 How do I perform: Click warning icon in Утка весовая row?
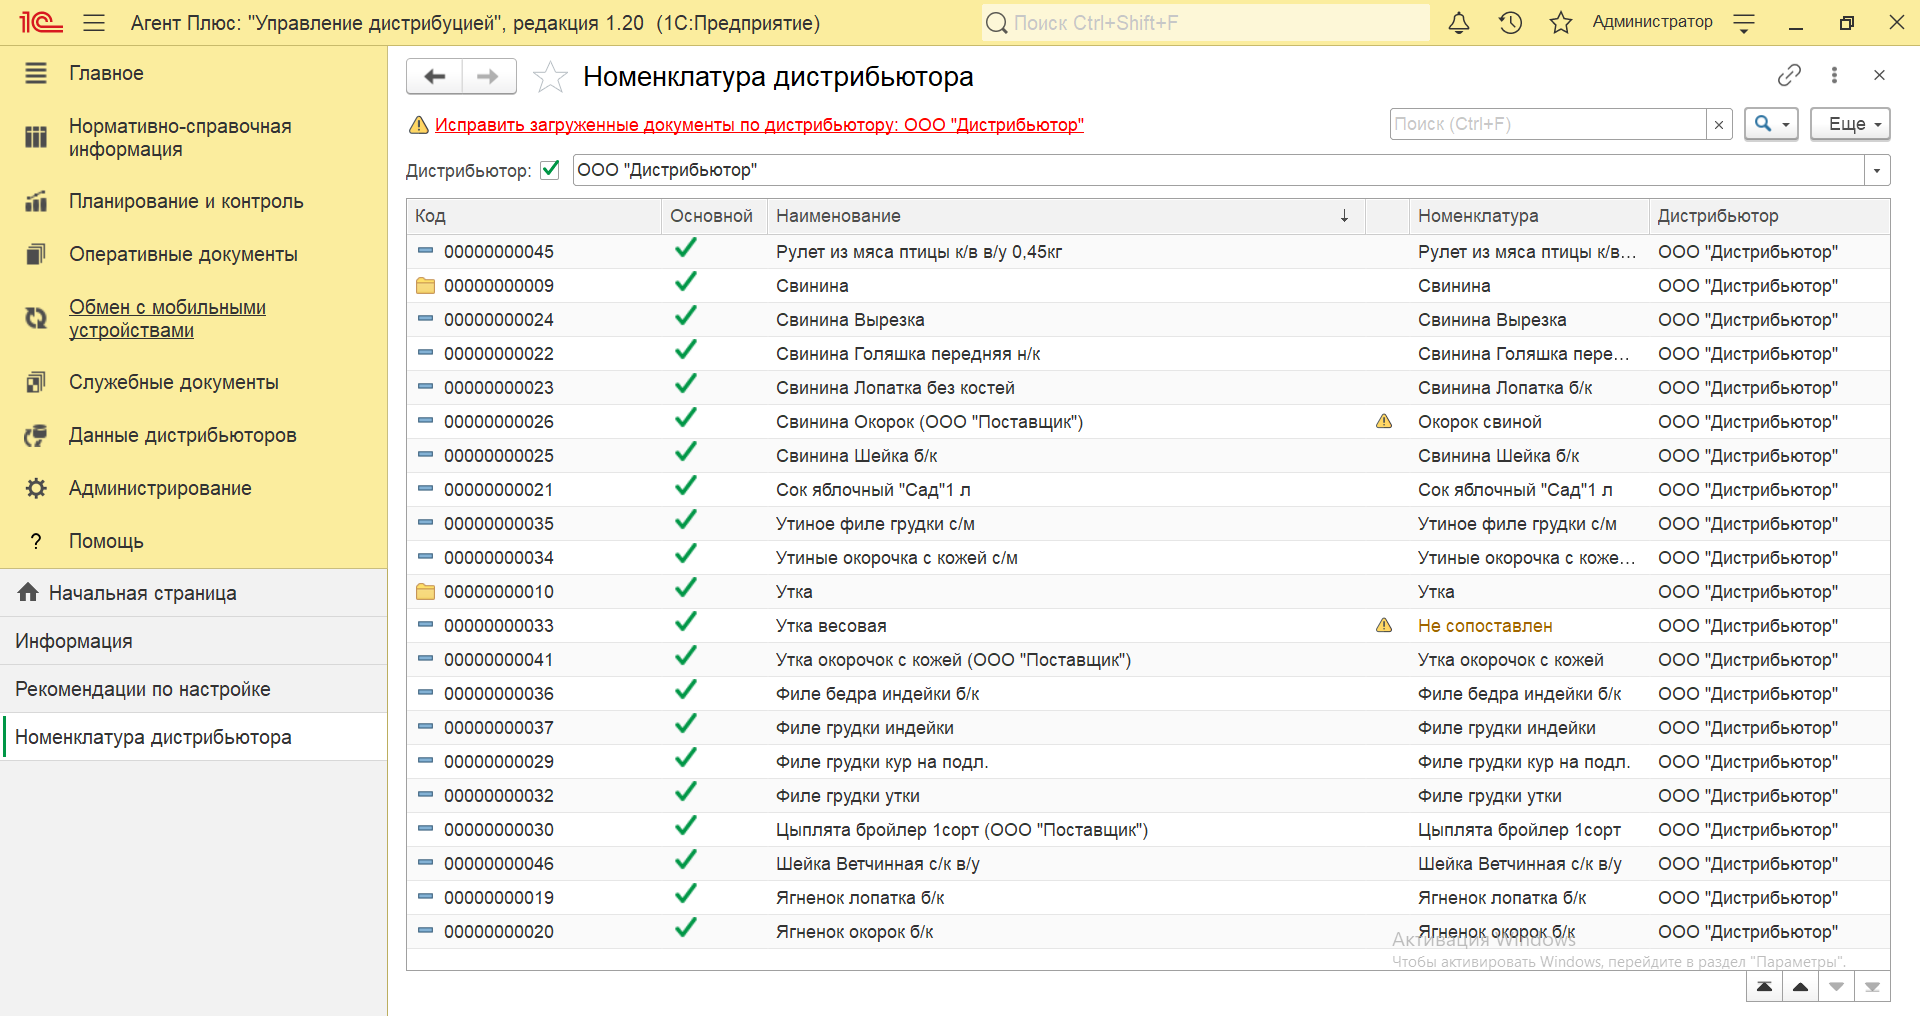pyautogui.click(x=1384, y=625)
